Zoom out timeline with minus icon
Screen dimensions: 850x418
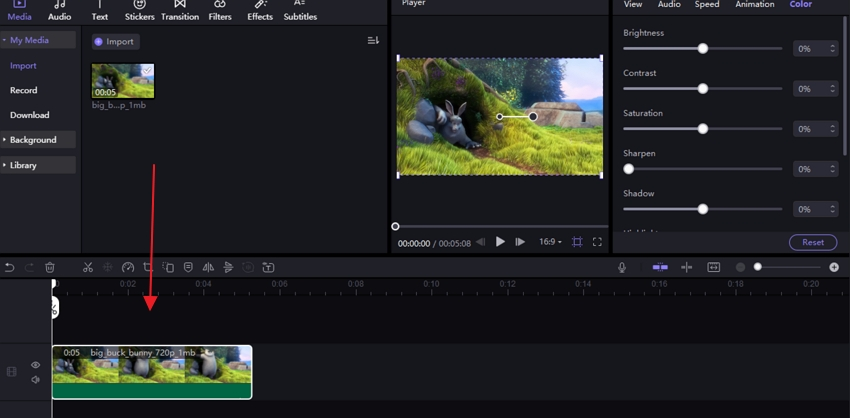point(740,267)
